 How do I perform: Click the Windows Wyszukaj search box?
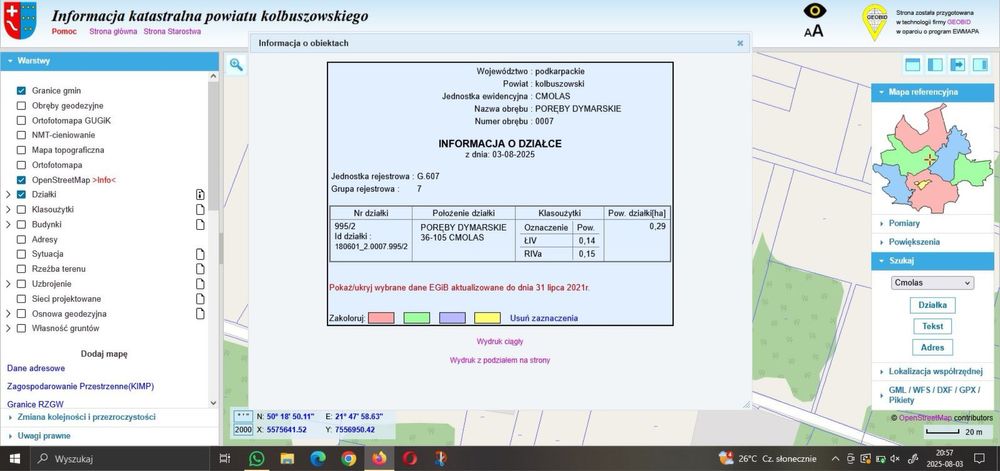(x=121, y=458)
